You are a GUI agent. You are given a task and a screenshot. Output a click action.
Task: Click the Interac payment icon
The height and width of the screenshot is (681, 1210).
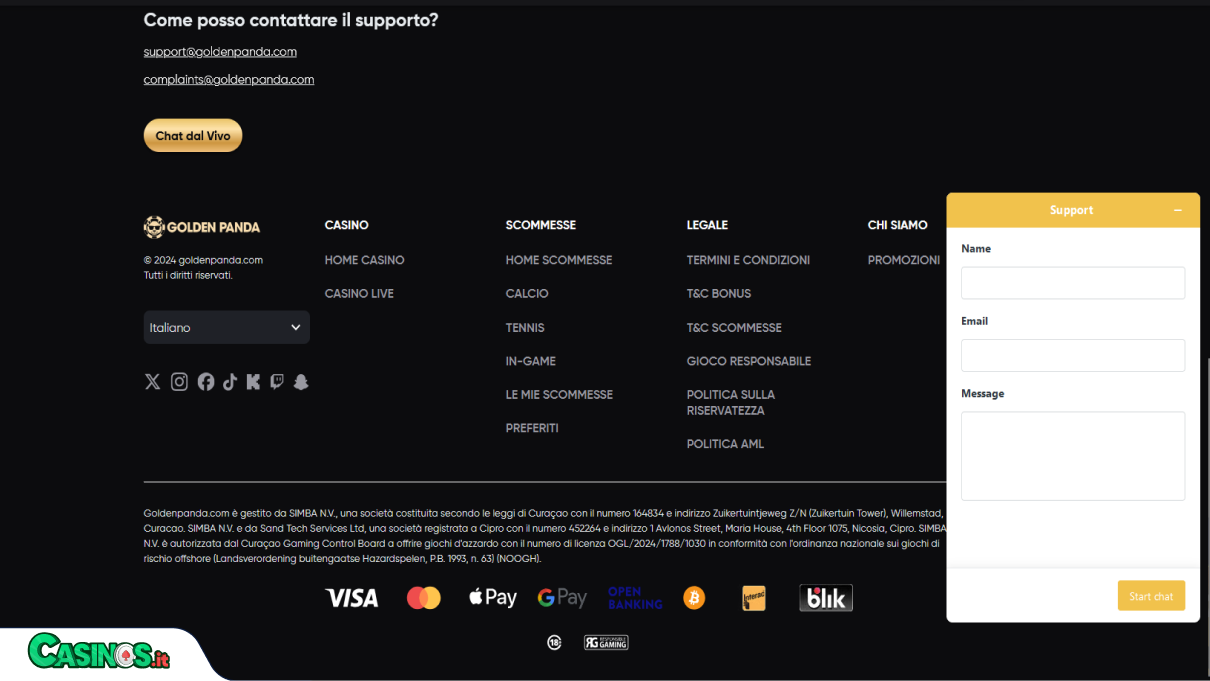(x=754, y=598)
